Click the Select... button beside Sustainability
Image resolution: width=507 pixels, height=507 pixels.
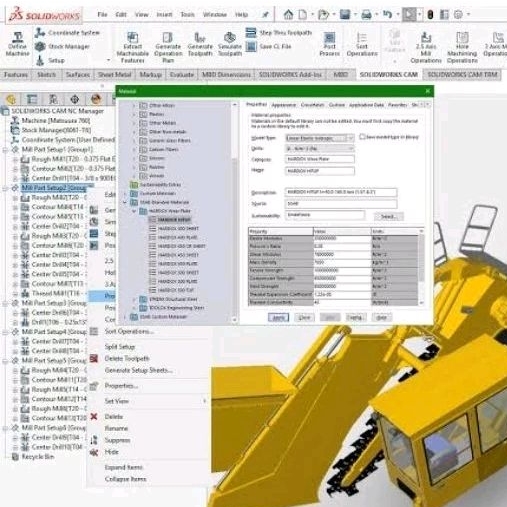pos(388,217)
